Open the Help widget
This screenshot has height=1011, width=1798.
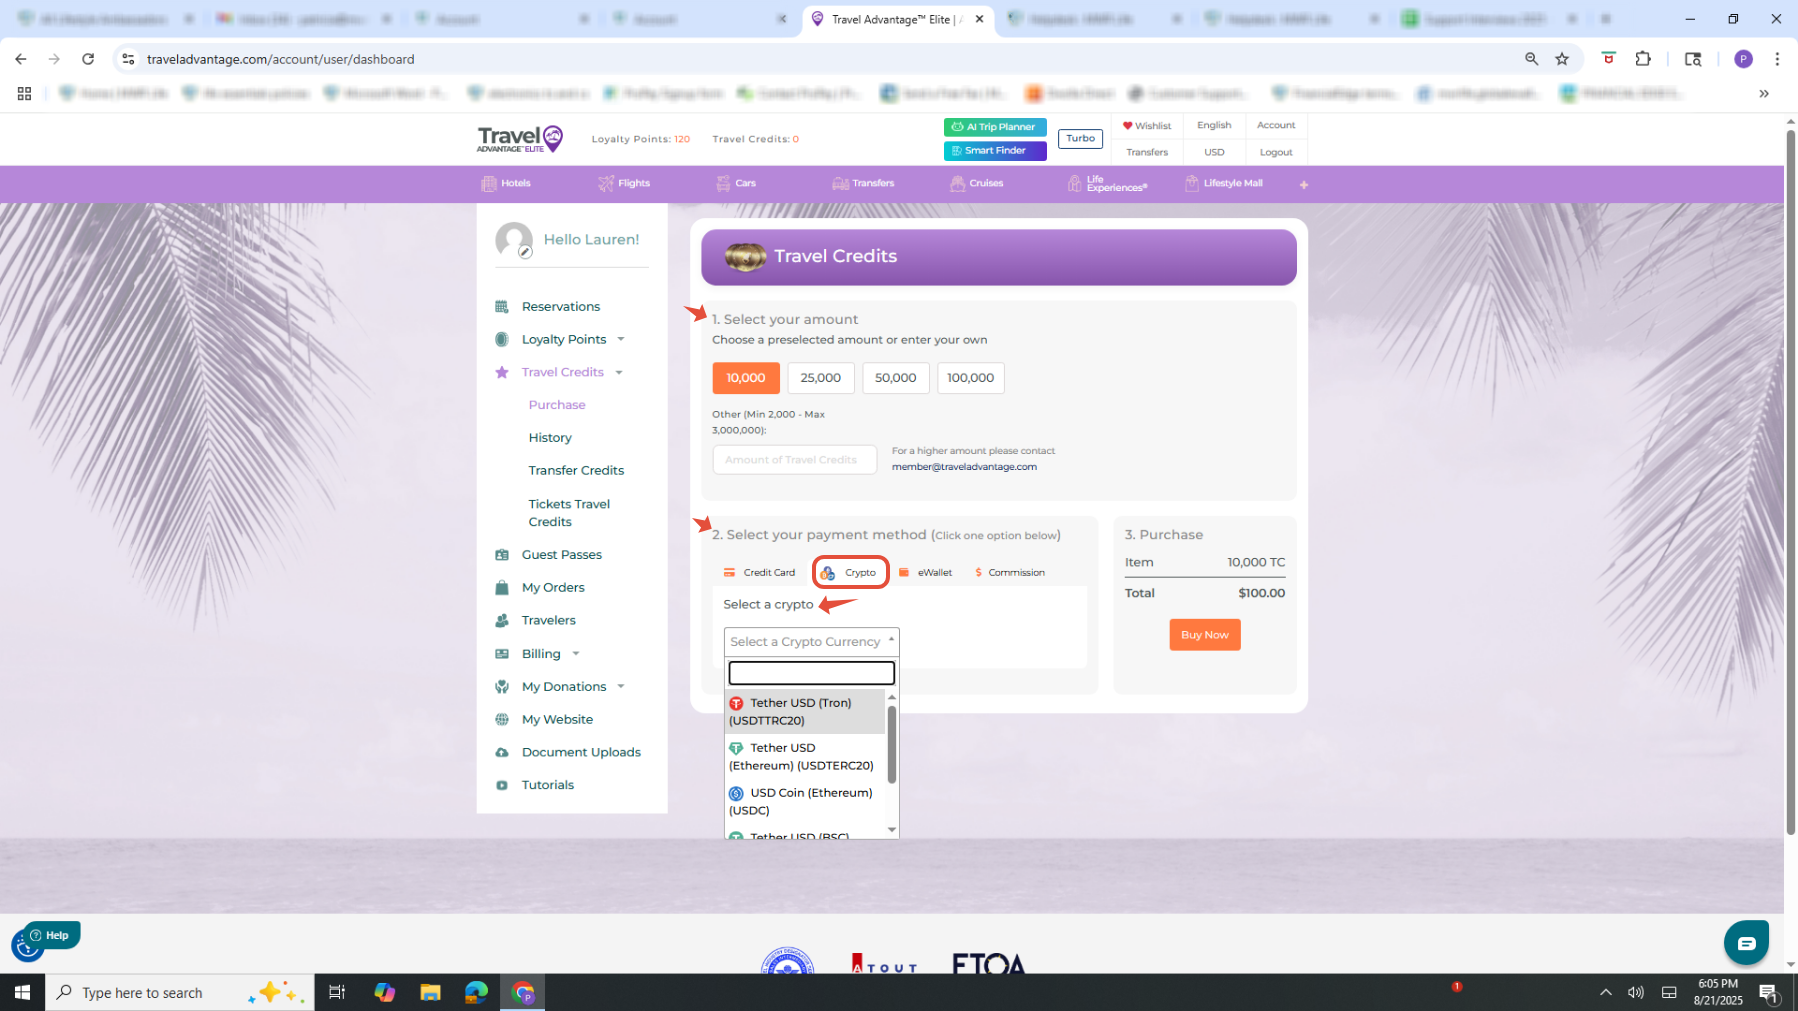50,936
